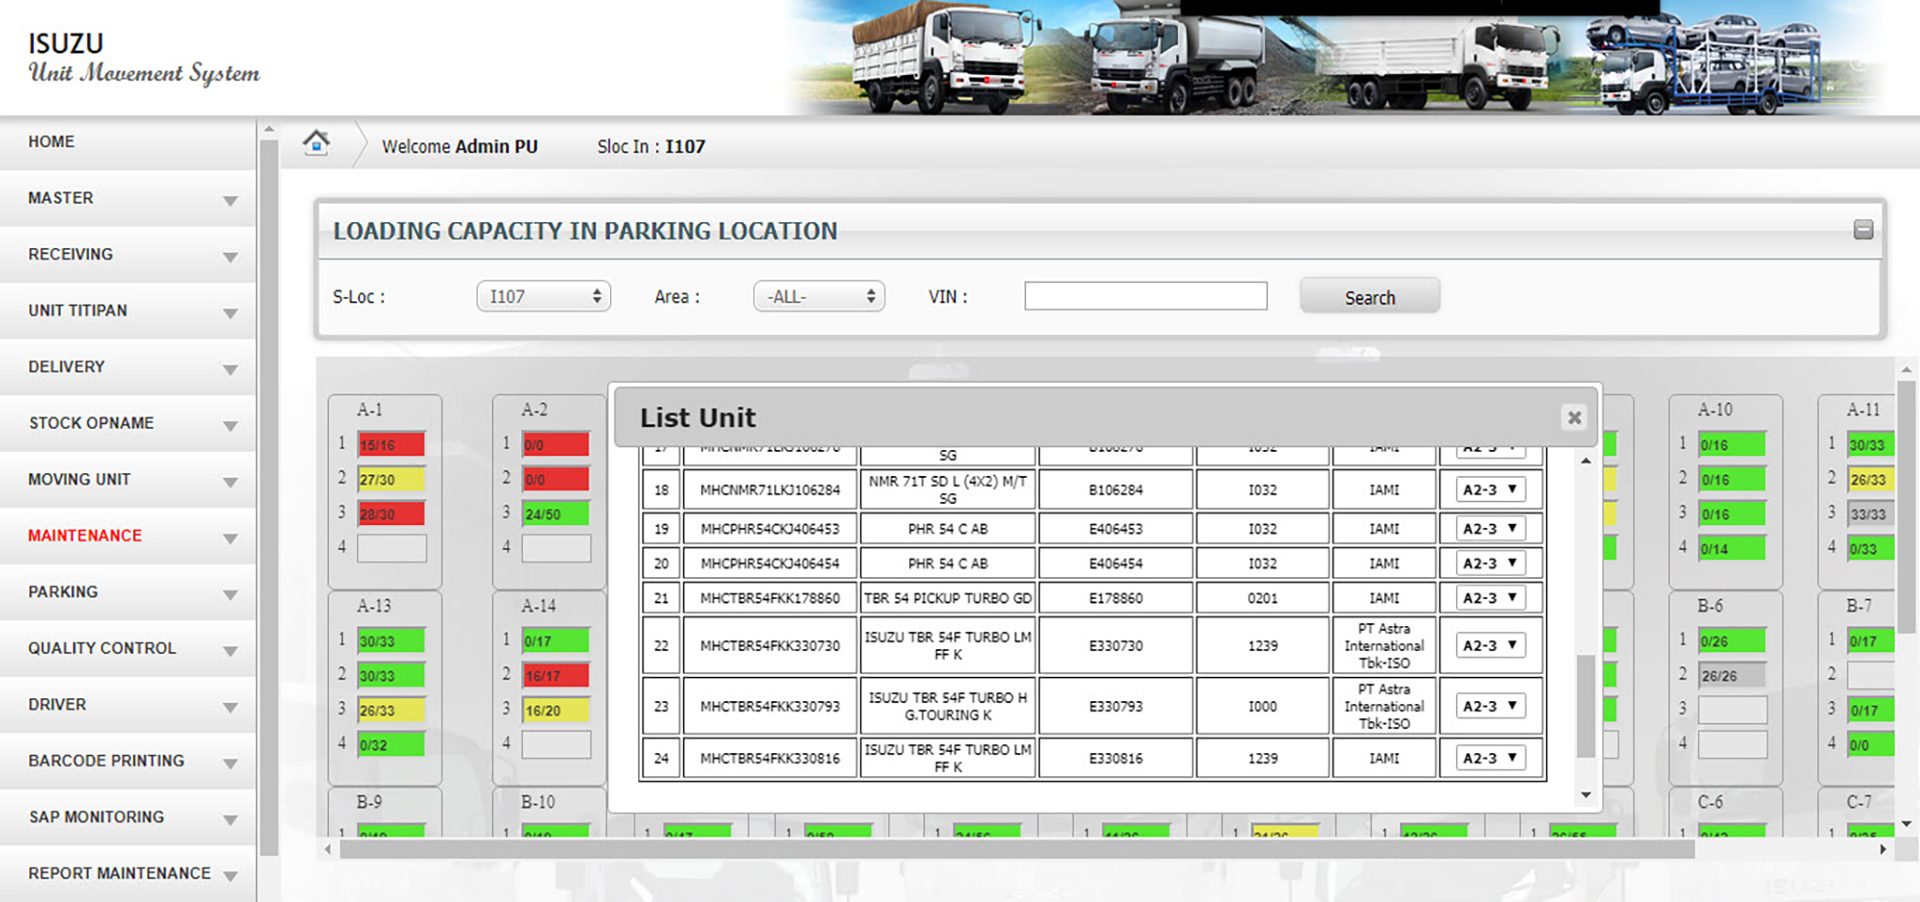Click the horizontal scroll left arrow
Viewport: 1920px width, 902px height.
click(x=328, y=849)
